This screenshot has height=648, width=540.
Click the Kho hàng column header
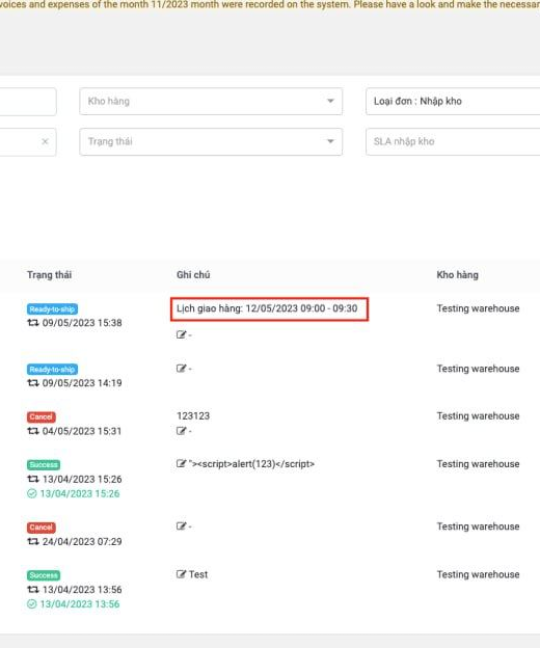457,275
